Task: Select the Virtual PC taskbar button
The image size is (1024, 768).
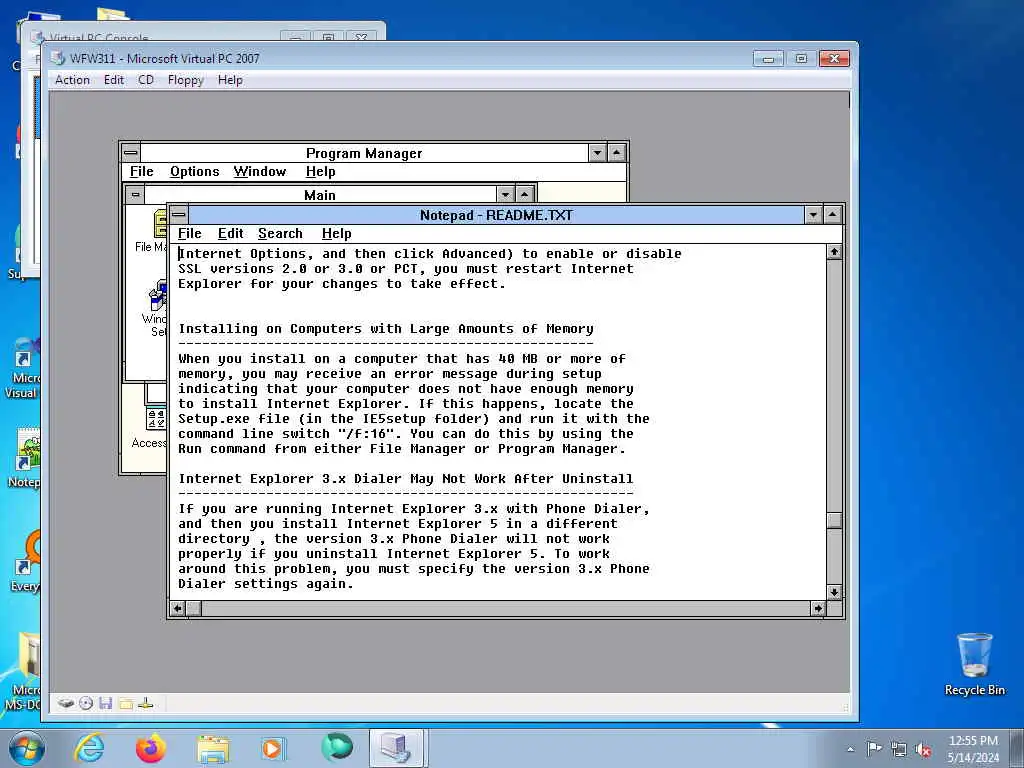Action: (396, 748)
